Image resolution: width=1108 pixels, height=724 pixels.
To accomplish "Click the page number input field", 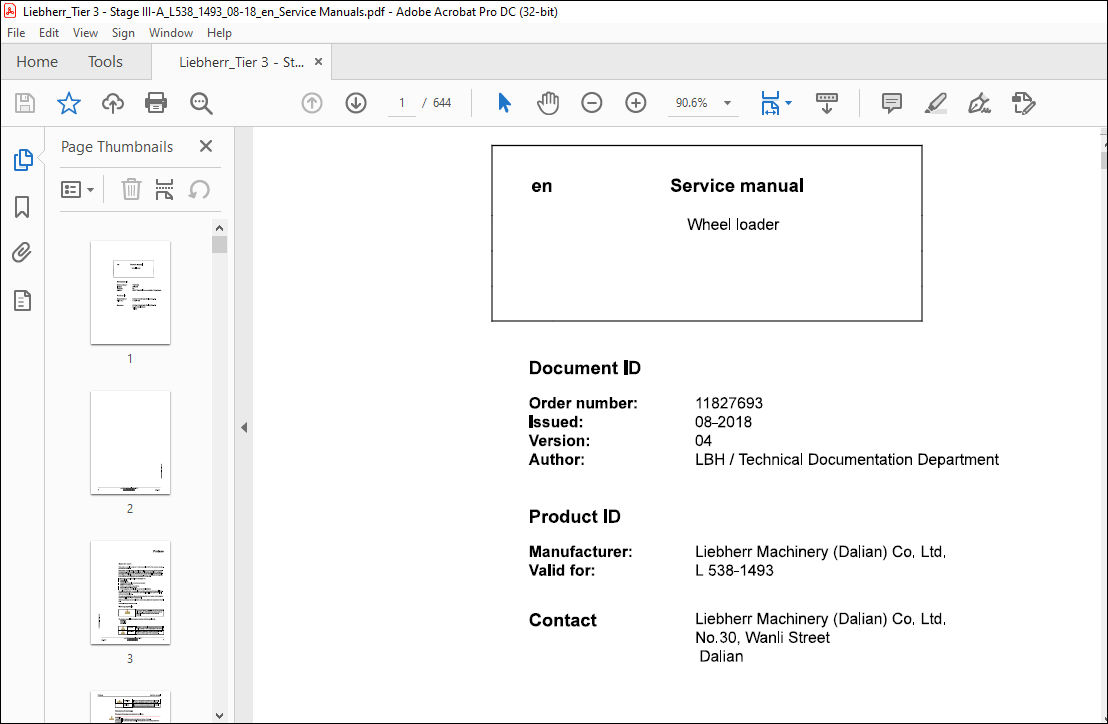I will [401, 103].
